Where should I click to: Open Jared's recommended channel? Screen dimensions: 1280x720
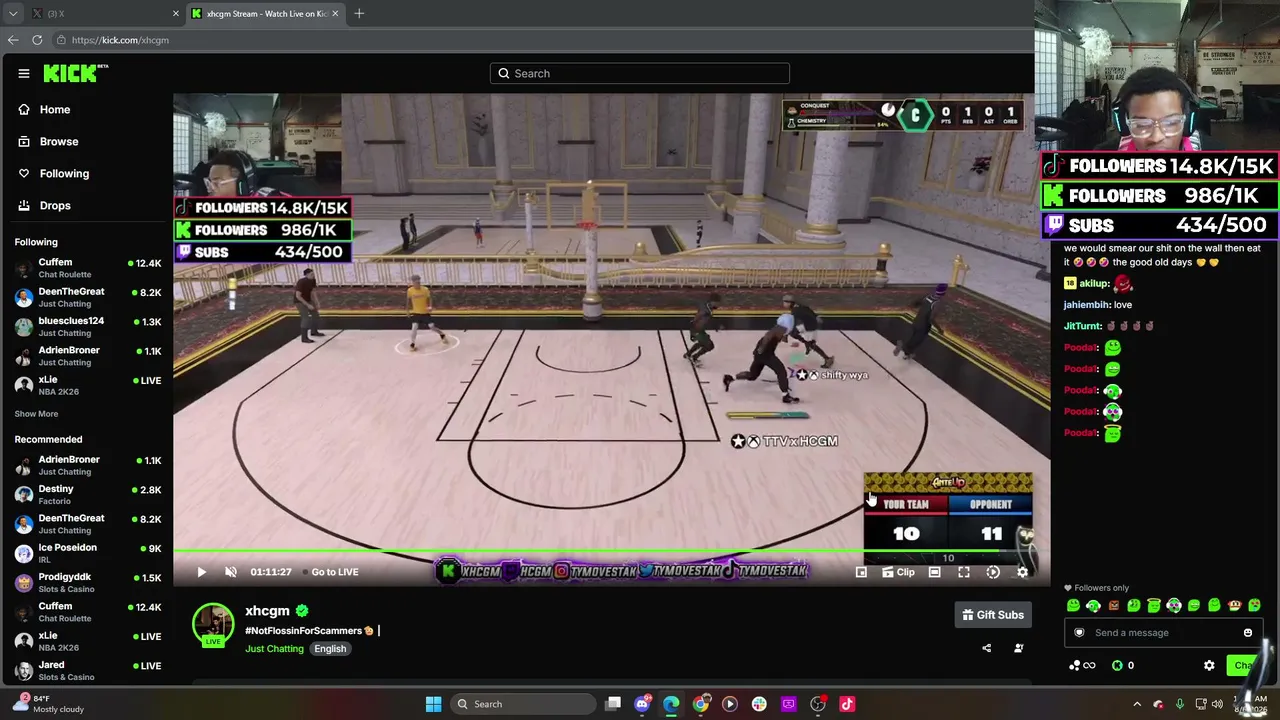pyautogui.click(x=87, y=670)
